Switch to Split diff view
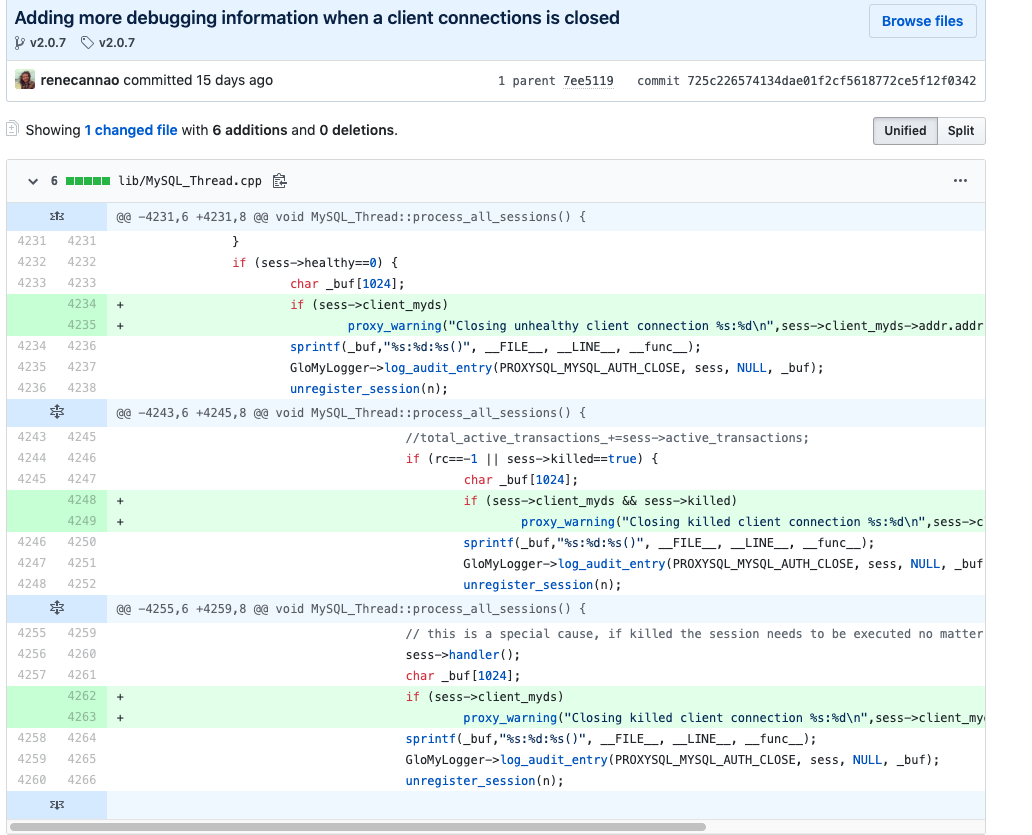Image resolution: width=1032 pixels, height=835 pixels. 962,130
